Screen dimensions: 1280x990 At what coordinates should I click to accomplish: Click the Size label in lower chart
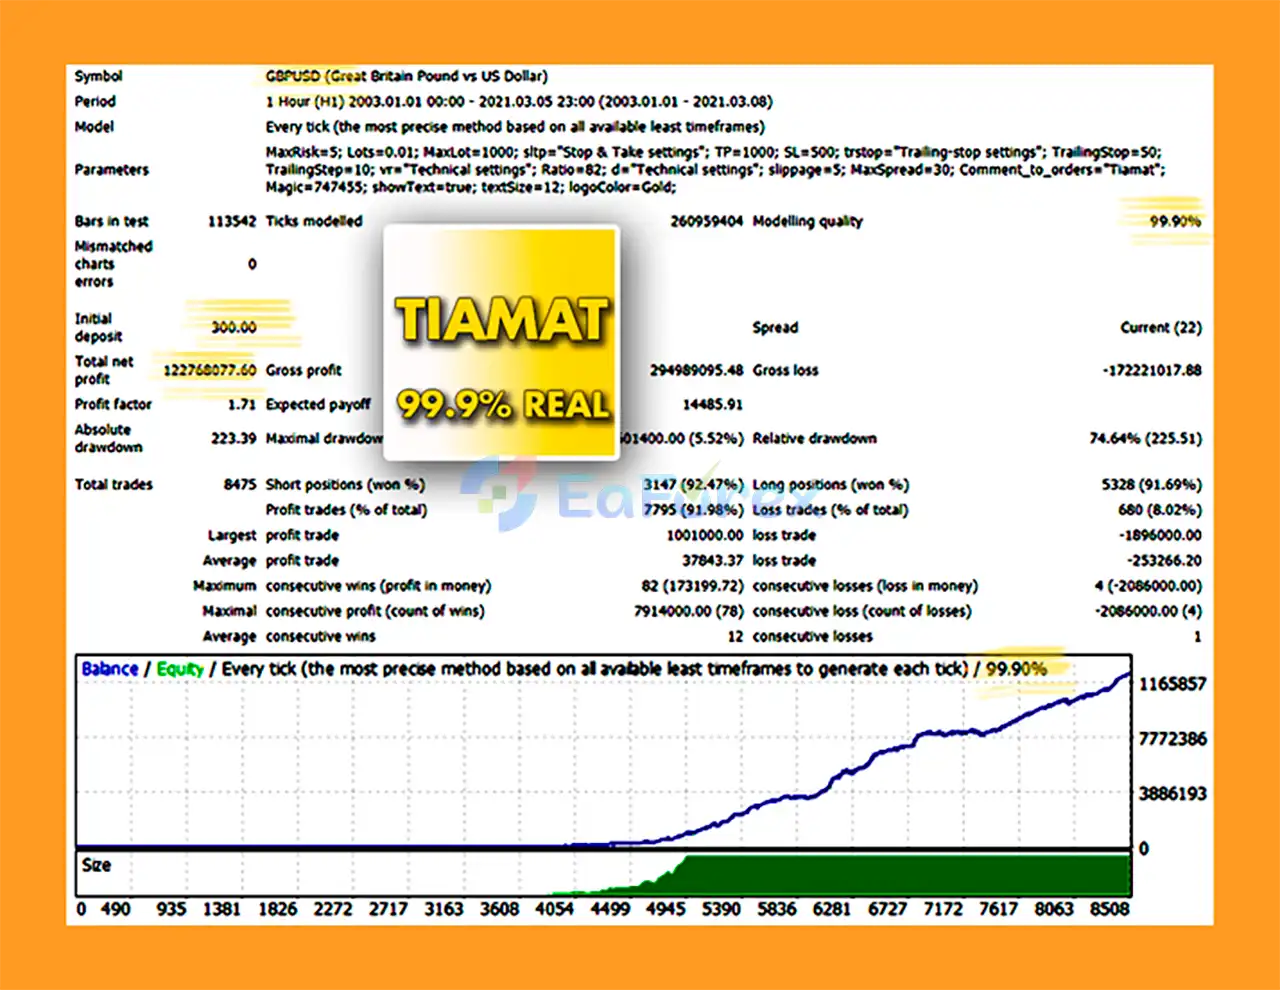pyautogui.click(x=96, y=865)
